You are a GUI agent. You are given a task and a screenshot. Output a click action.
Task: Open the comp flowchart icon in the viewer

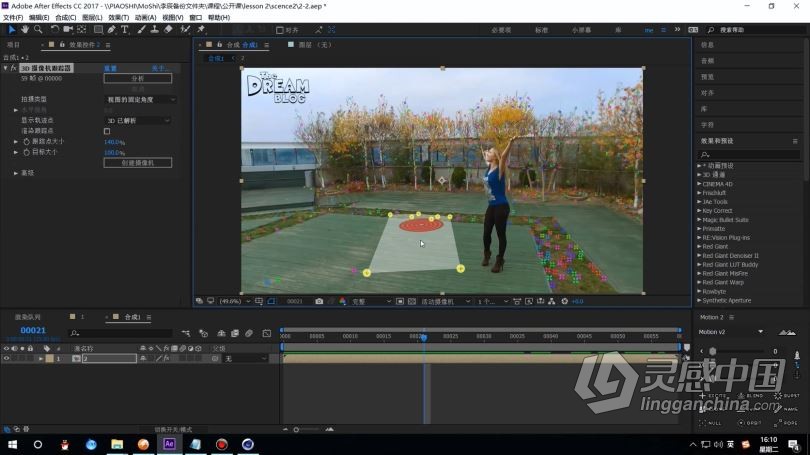click(x=552, y=301)
